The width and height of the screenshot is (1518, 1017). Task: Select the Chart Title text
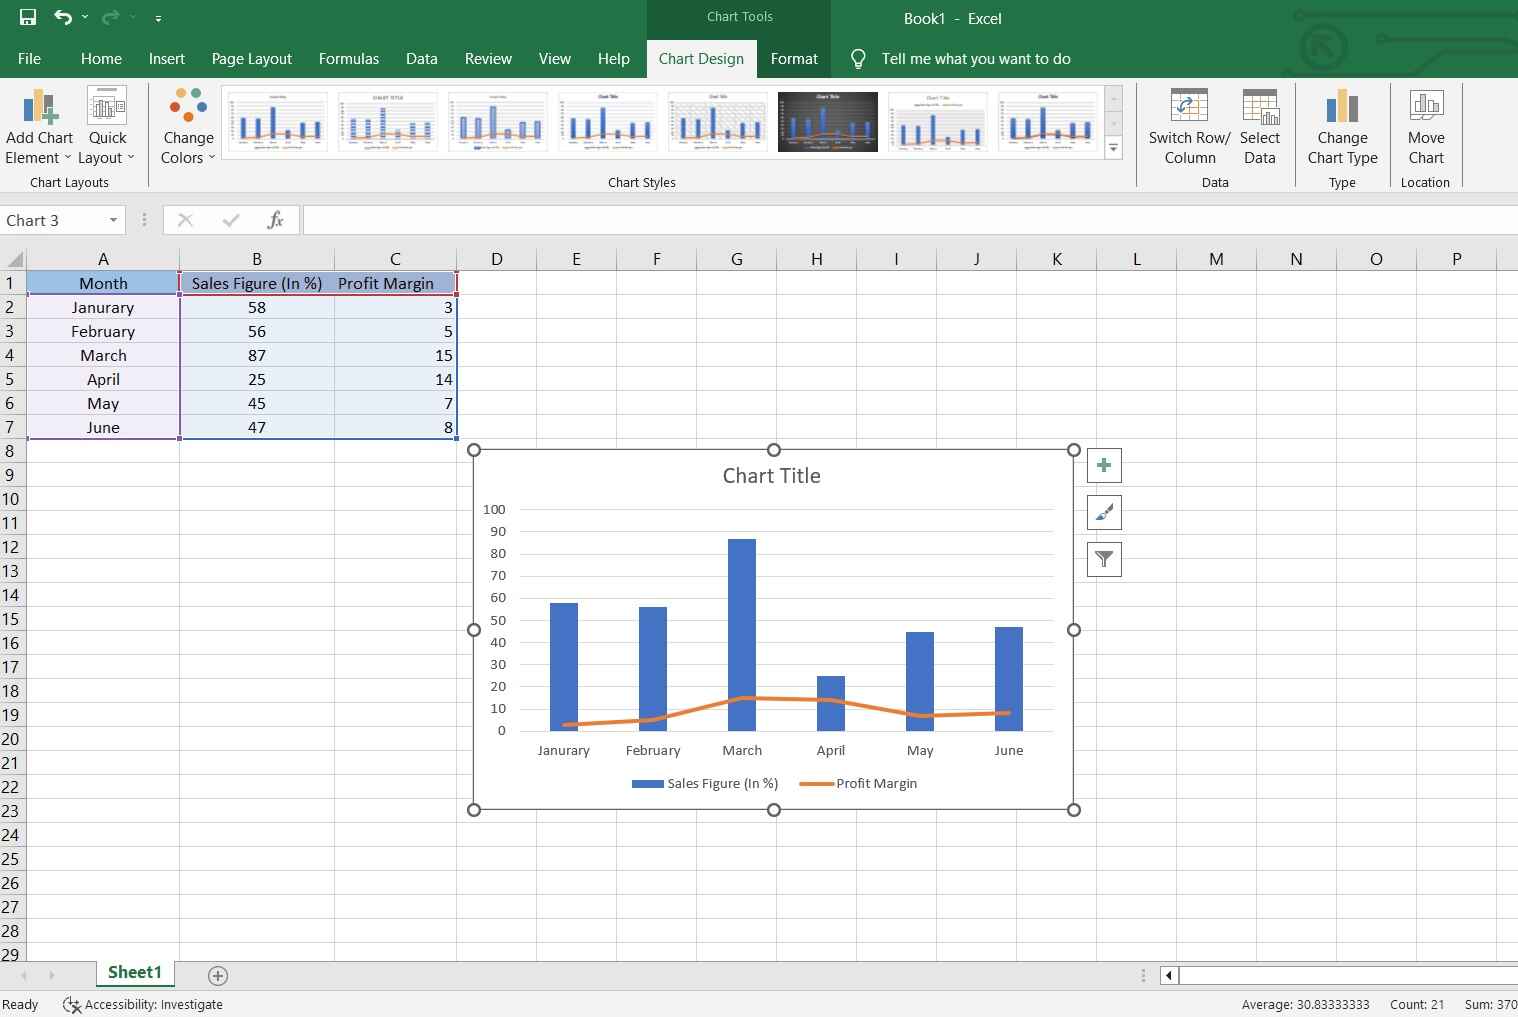(772, 476)
